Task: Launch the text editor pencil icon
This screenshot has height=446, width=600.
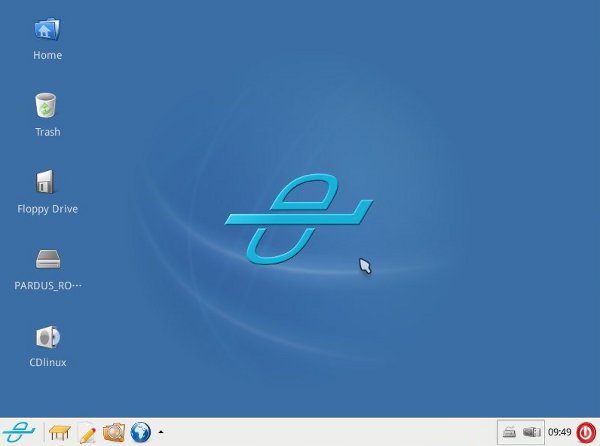Action: tap(87, 433)
